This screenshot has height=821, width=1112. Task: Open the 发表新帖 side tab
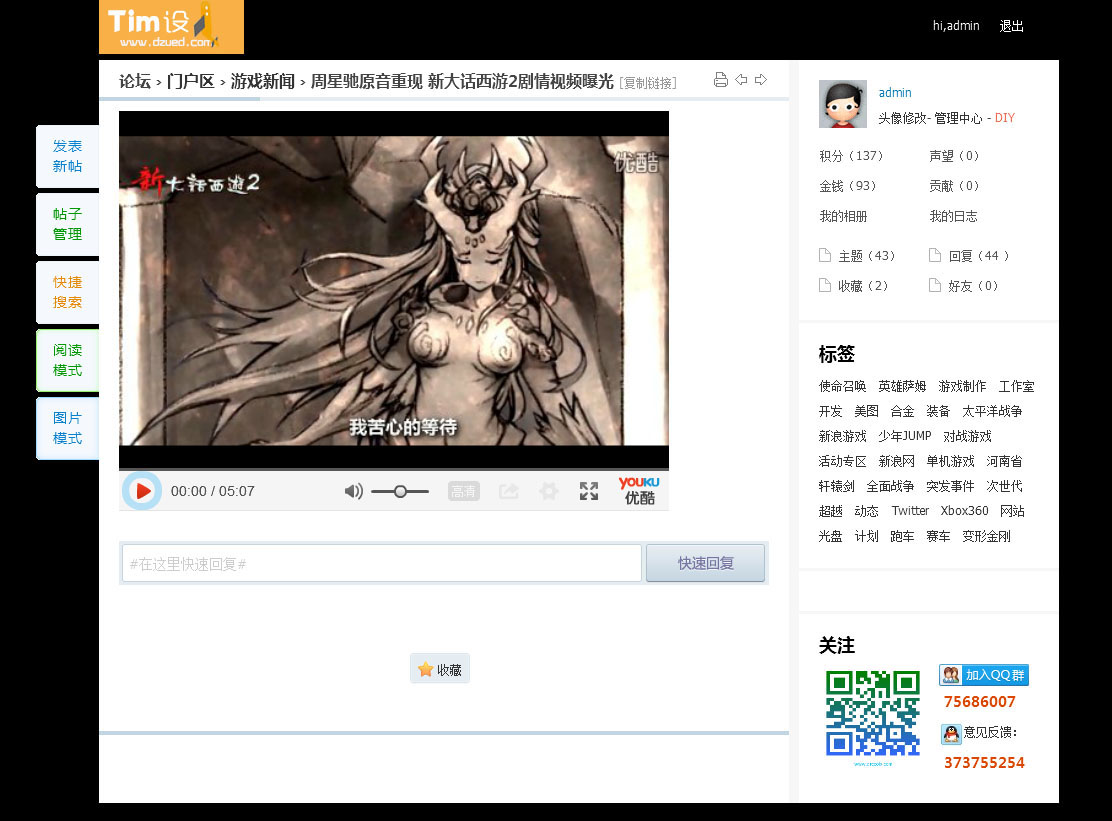click(x=67, y=156)
